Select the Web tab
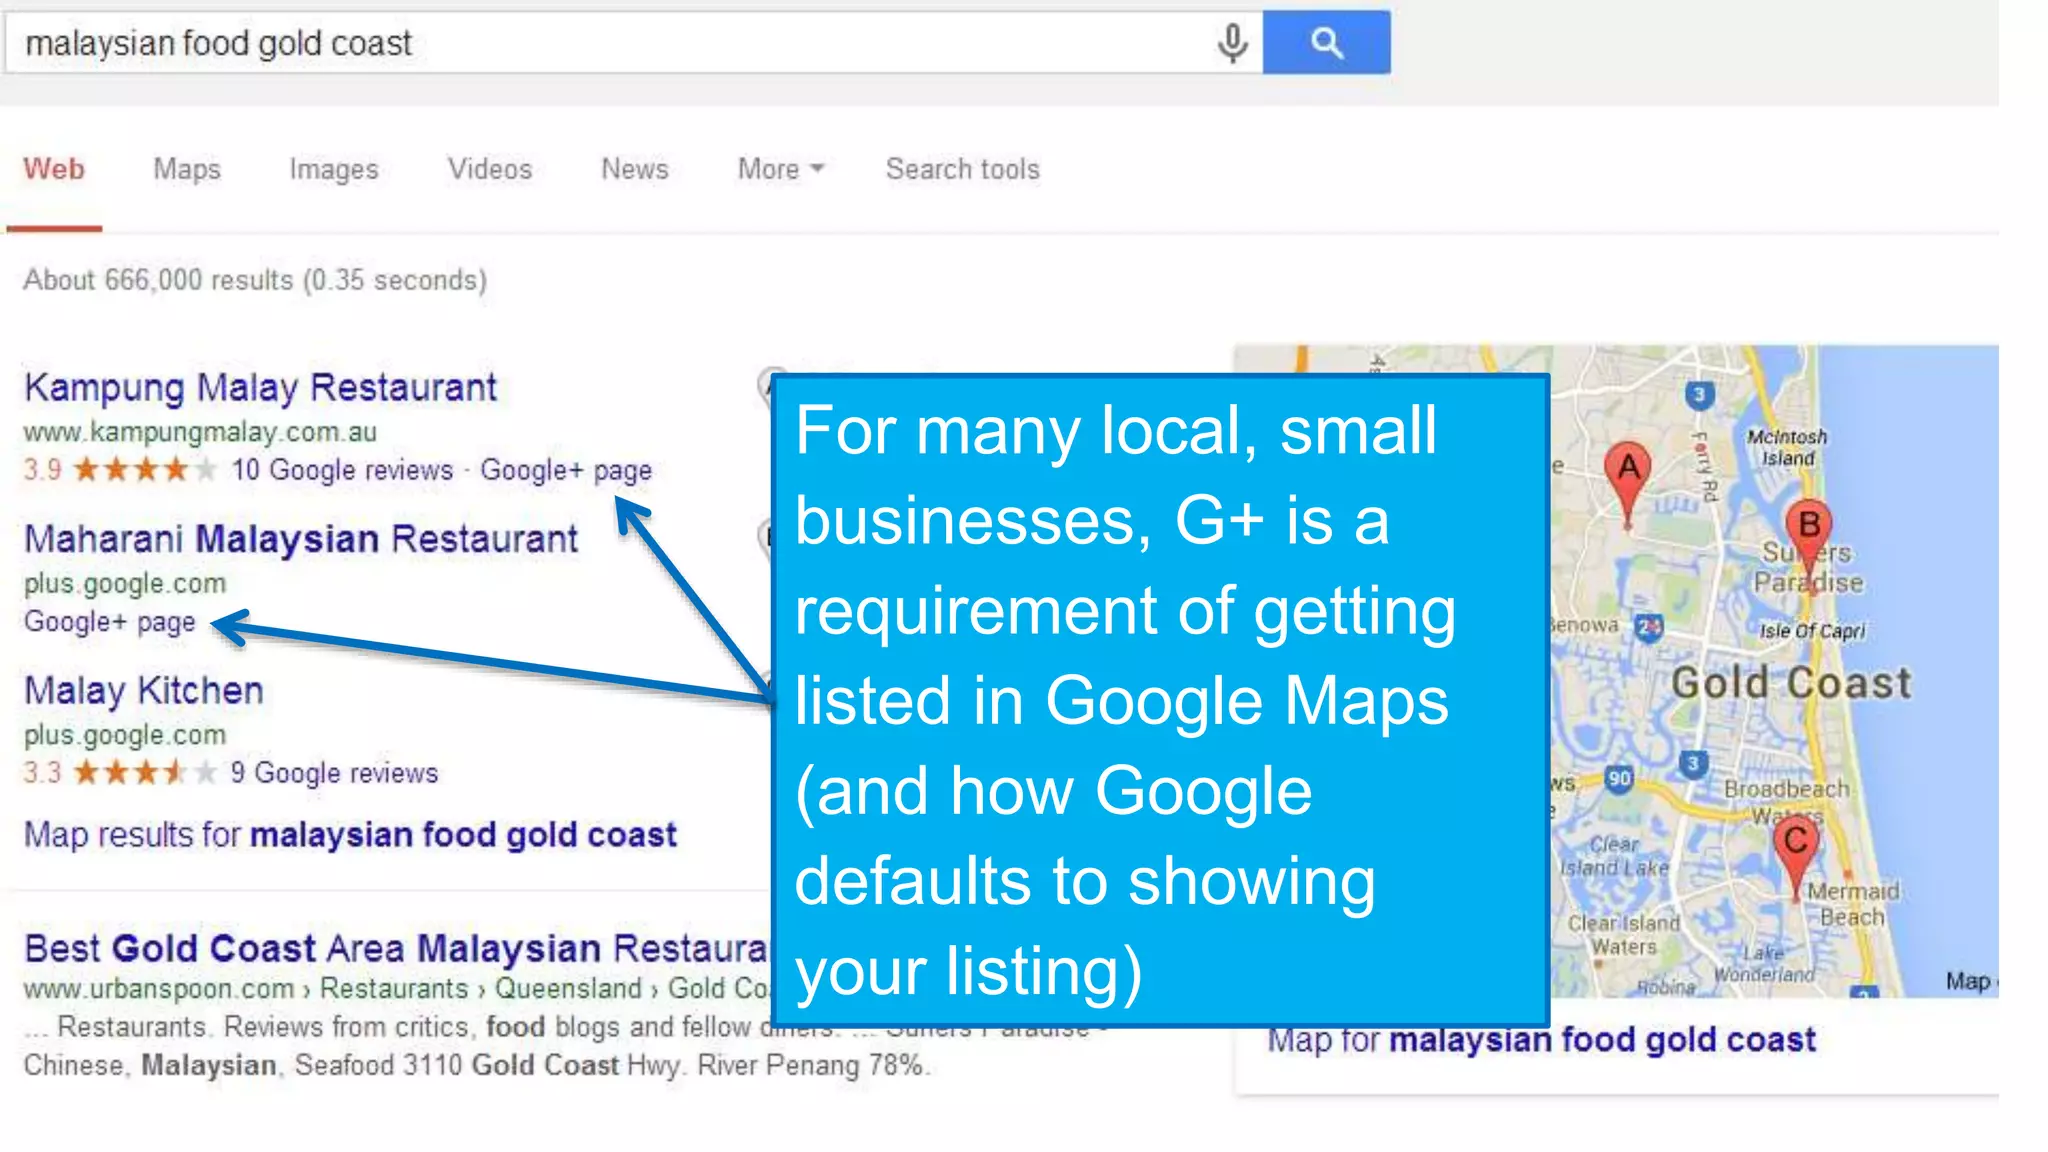 click(54, 169)
